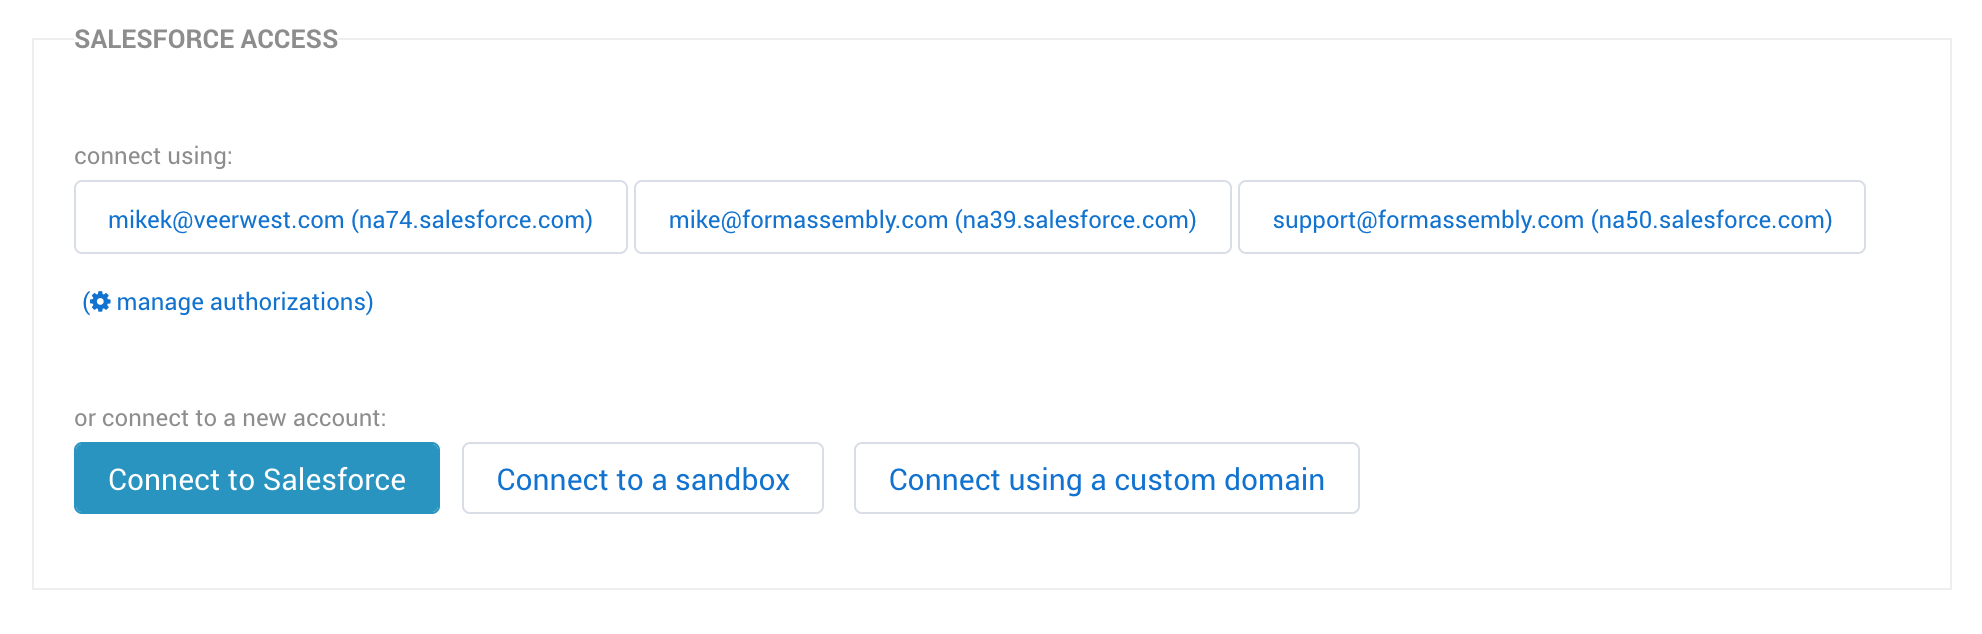This screenshot has width=1982, height=634.
Task: Click the blue Connect to Salesforce button
Action: click(x=257, y=478)
